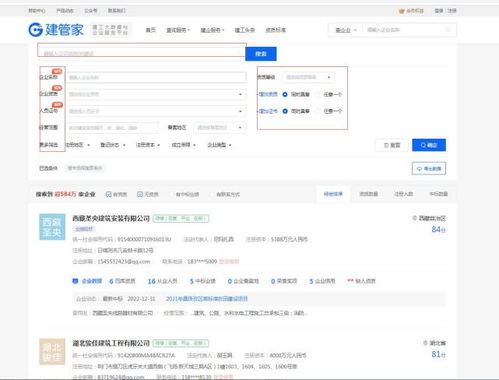This screenshot has height=380, width=499.
Task: Click the blue 搜索 button
Action: coord(261,54)
